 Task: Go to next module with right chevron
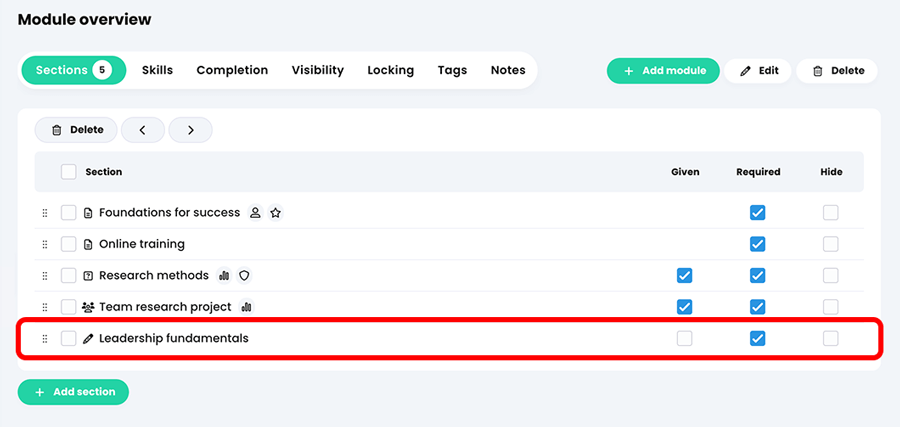[x=191, y=130]
